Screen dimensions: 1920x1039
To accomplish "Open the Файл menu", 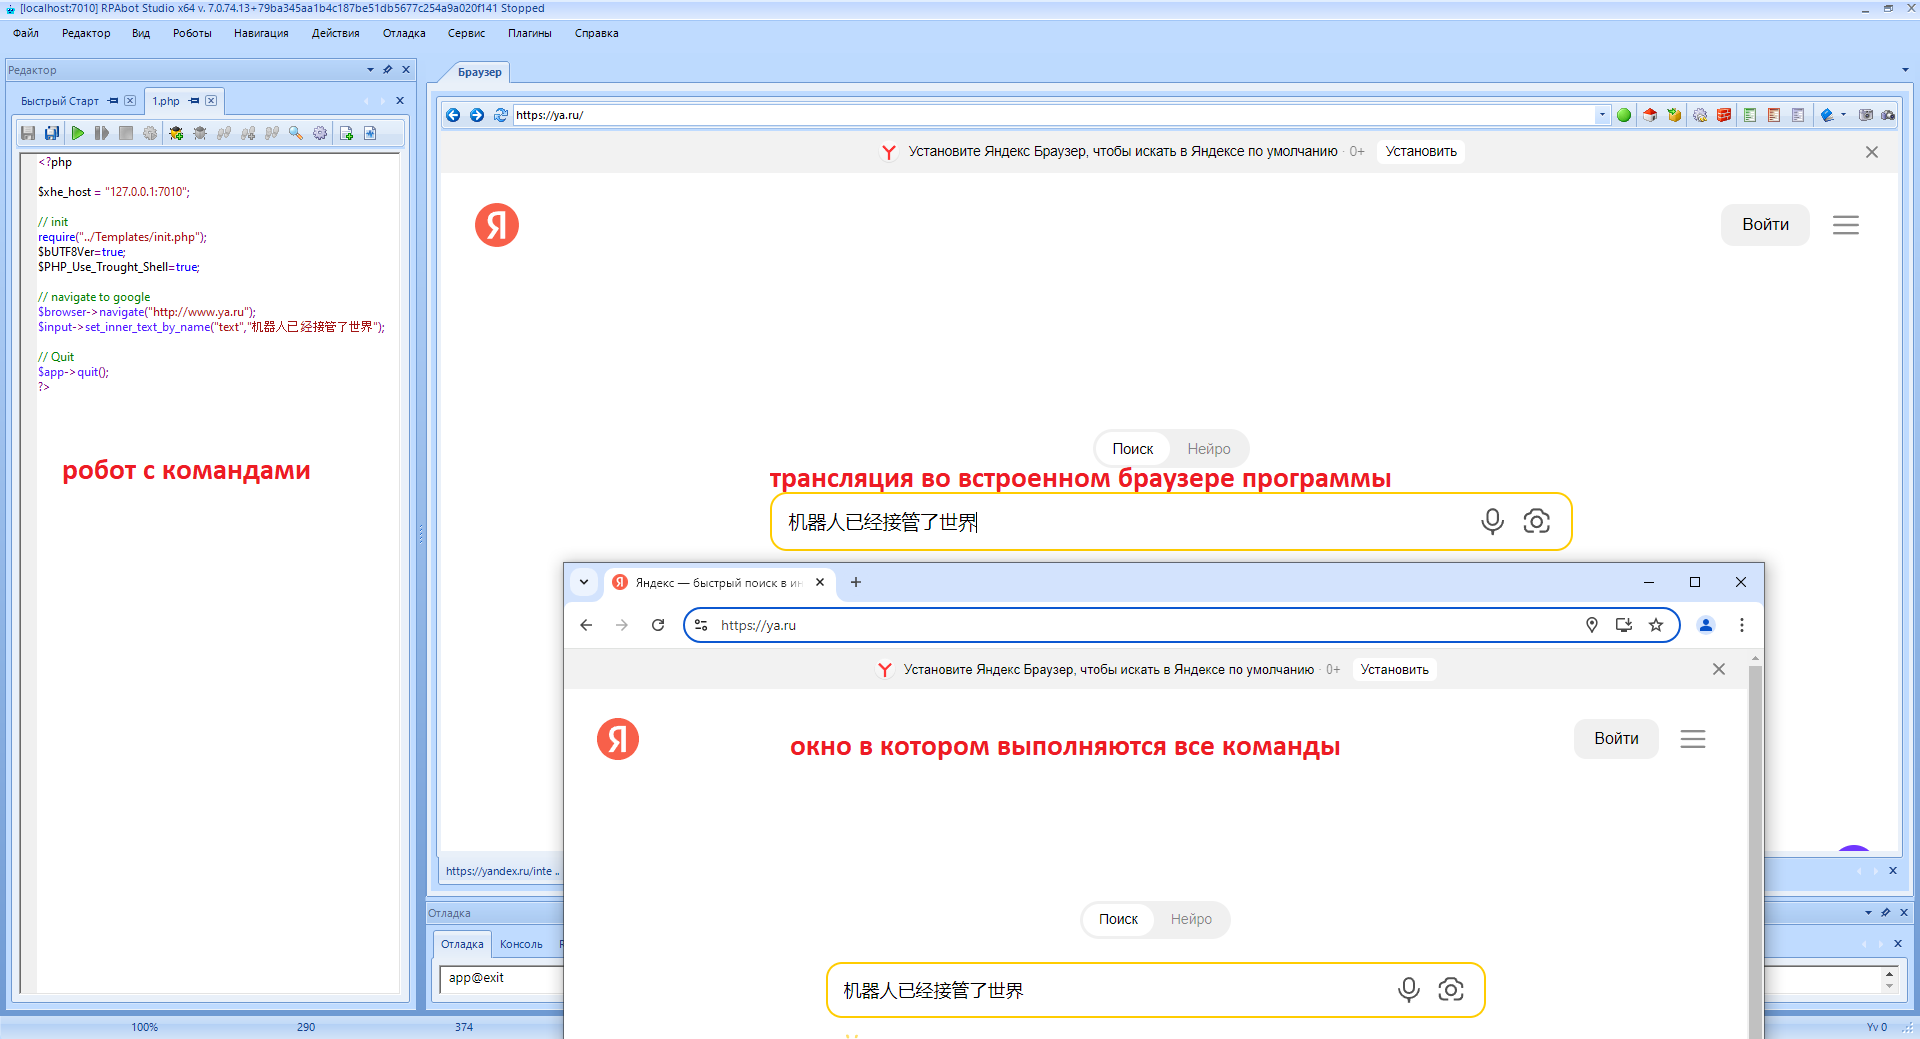I will pyautogui.click(x=26, y=33).
